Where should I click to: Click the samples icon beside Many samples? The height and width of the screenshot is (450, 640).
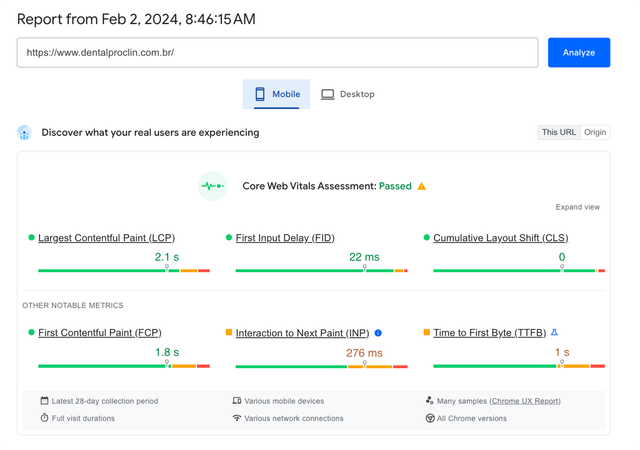pos(429,400)
